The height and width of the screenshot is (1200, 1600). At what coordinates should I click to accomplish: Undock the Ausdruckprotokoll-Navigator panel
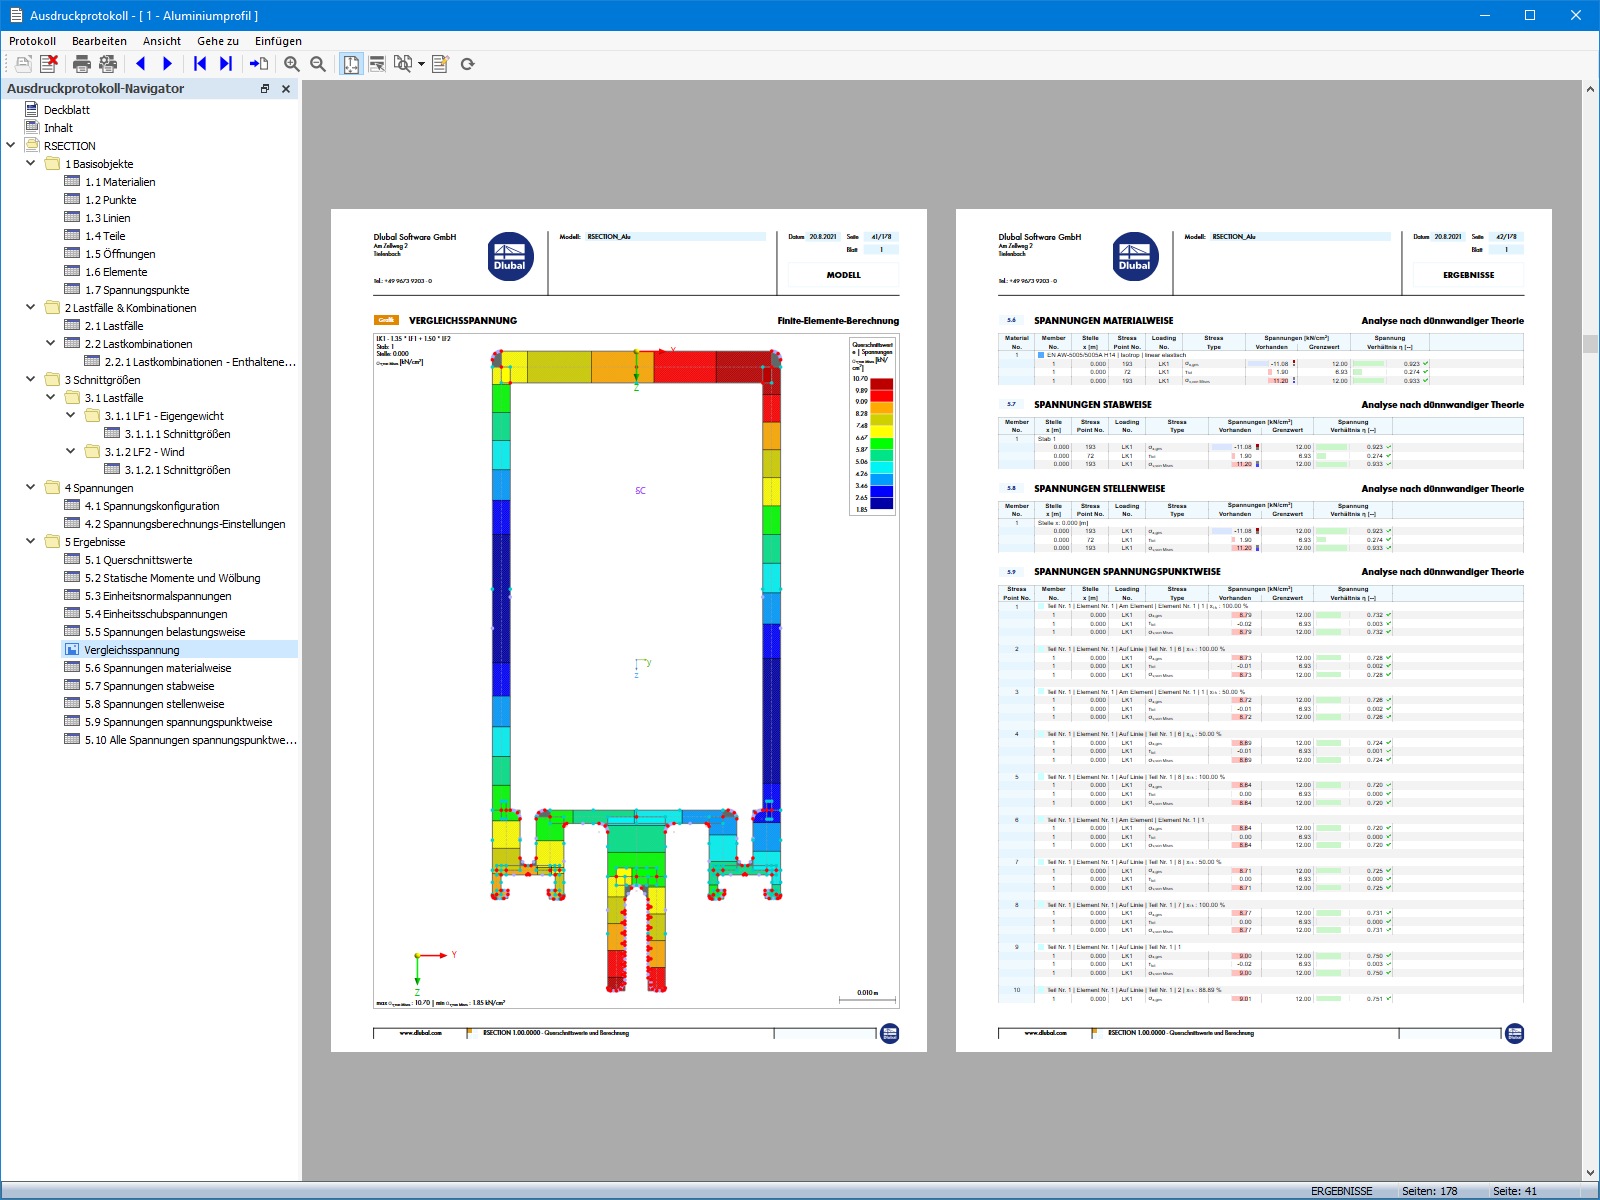point(265,89)
